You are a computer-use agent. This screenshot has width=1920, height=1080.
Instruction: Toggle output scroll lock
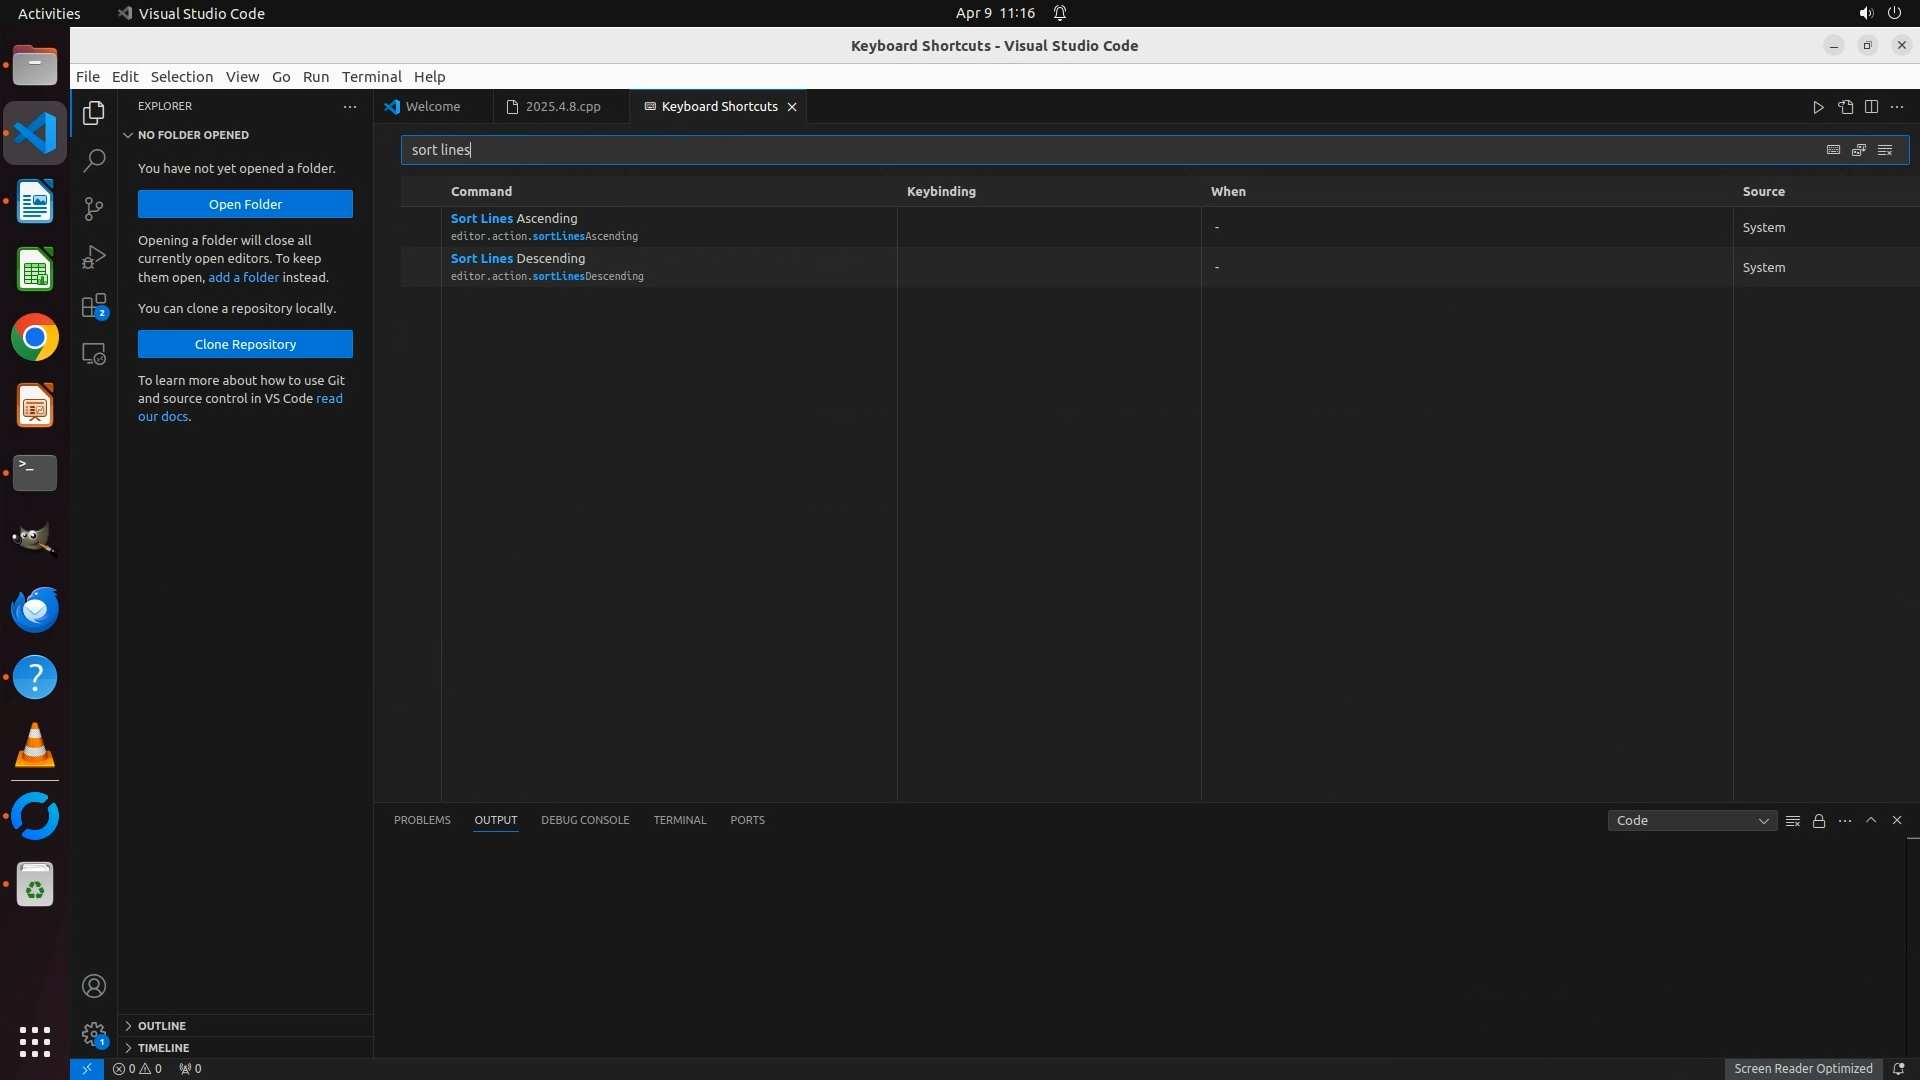coord(1819,821)
